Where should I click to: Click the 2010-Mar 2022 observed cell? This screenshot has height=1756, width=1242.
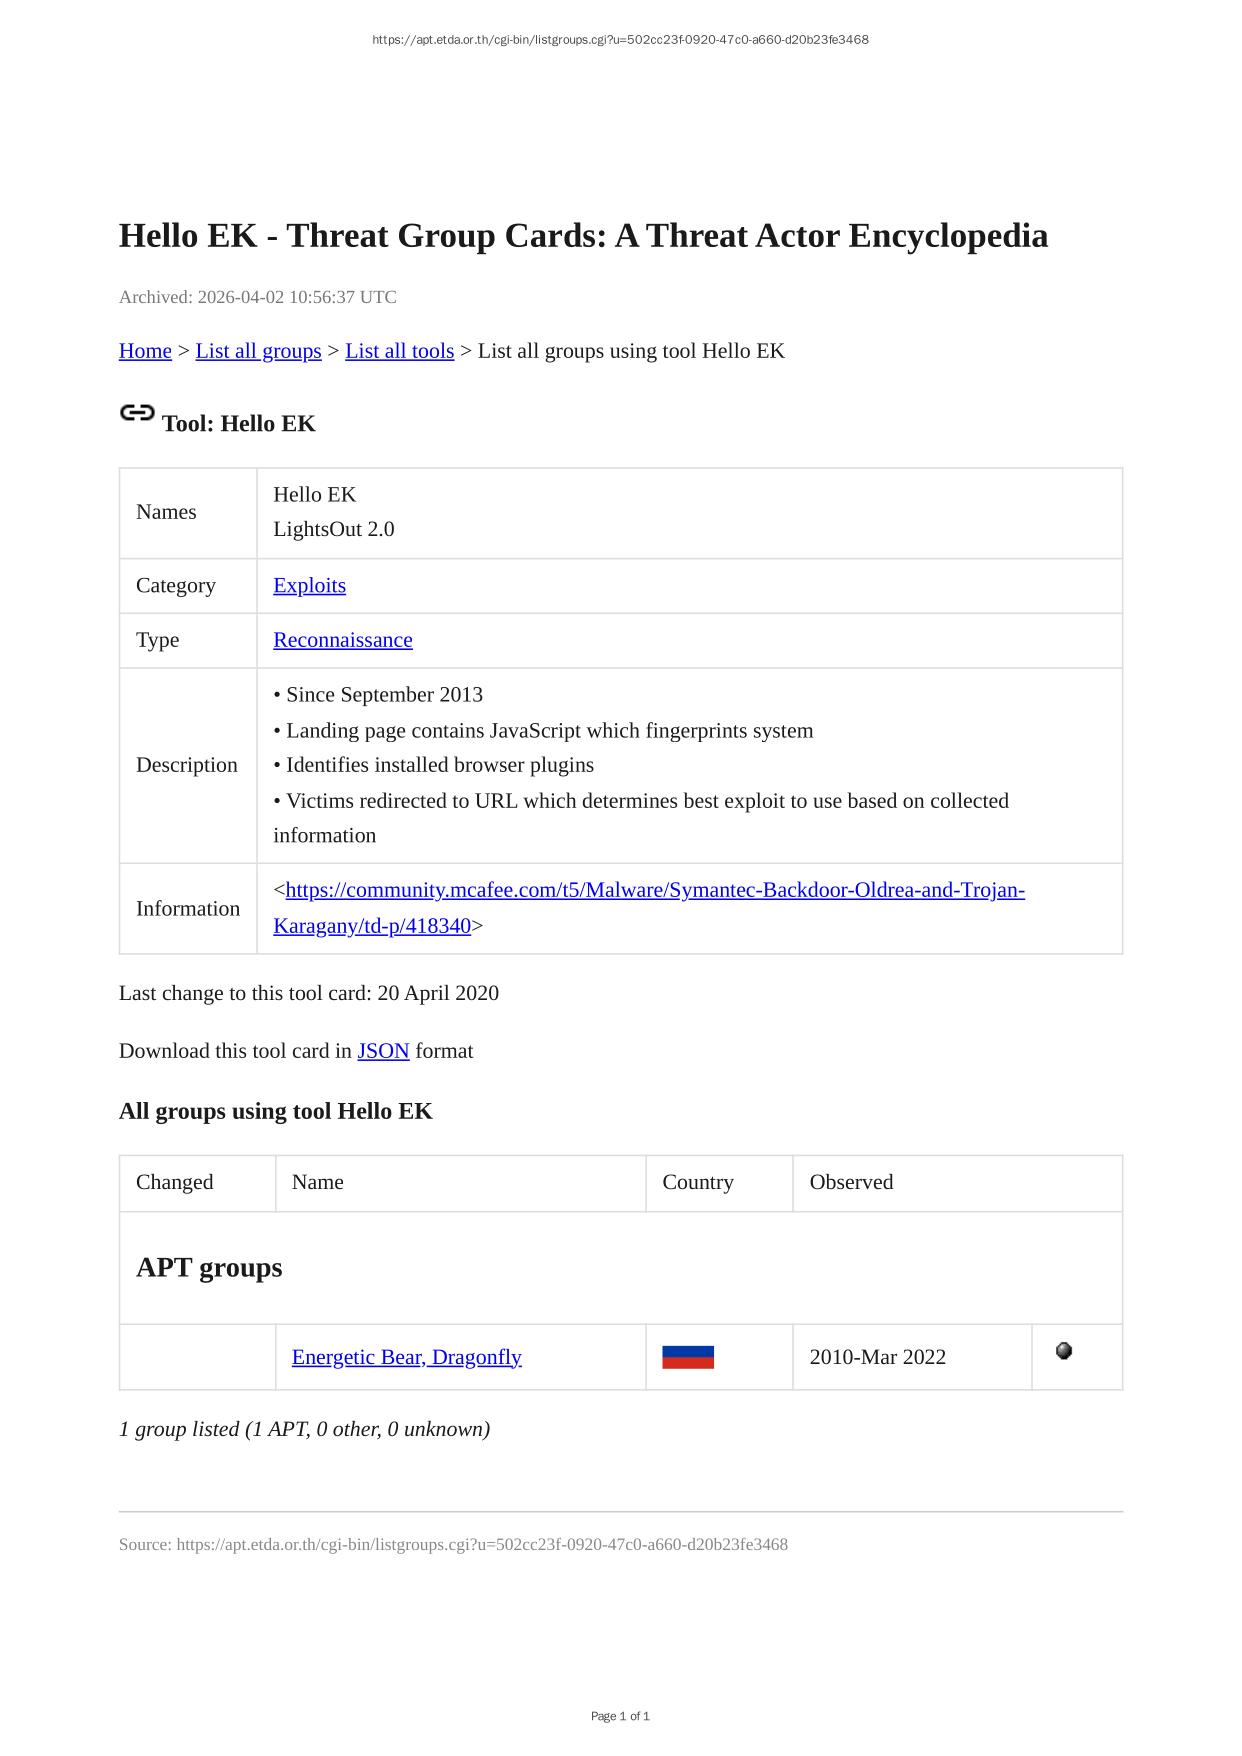tap(877, 1357)
